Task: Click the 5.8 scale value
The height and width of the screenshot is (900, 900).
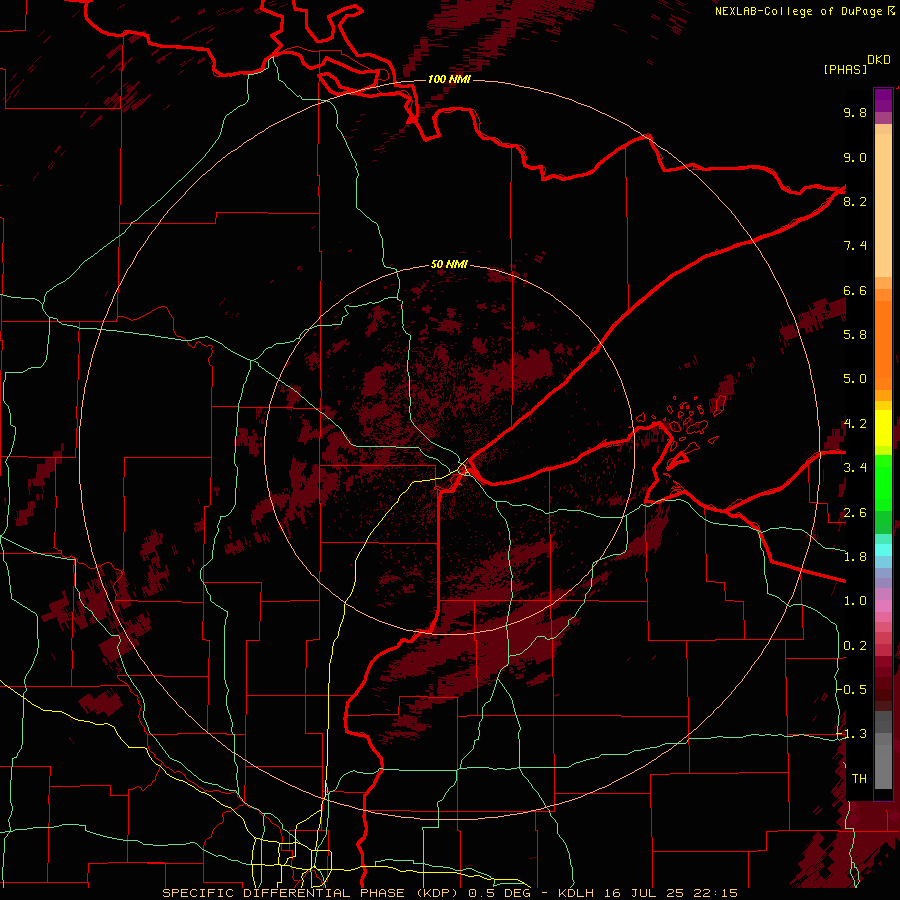Action: pyautogui.click(x=855, y=334)
